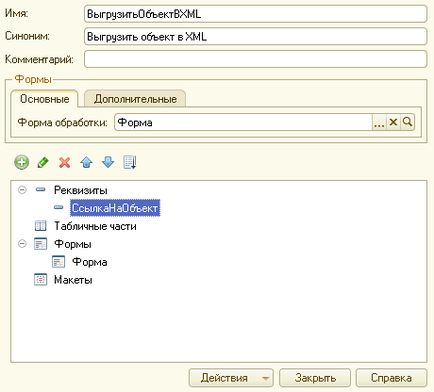Viewport: 434px width, 392px height.
Task: Select the Реквизиты tree row
Action: (81, 190)
